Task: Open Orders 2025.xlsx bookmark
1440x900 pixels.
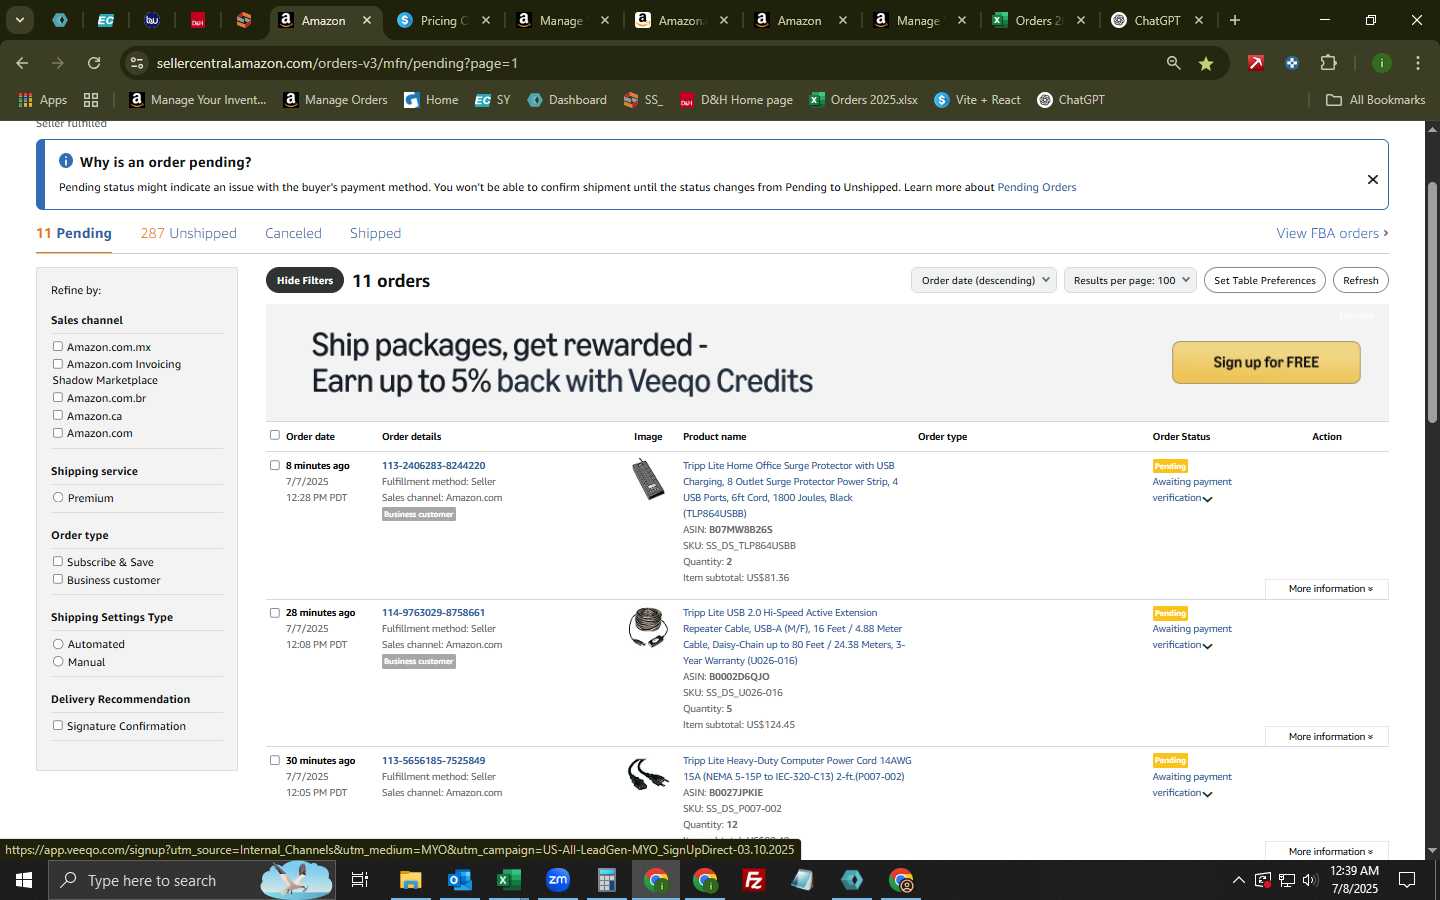Action: (864, 100)
